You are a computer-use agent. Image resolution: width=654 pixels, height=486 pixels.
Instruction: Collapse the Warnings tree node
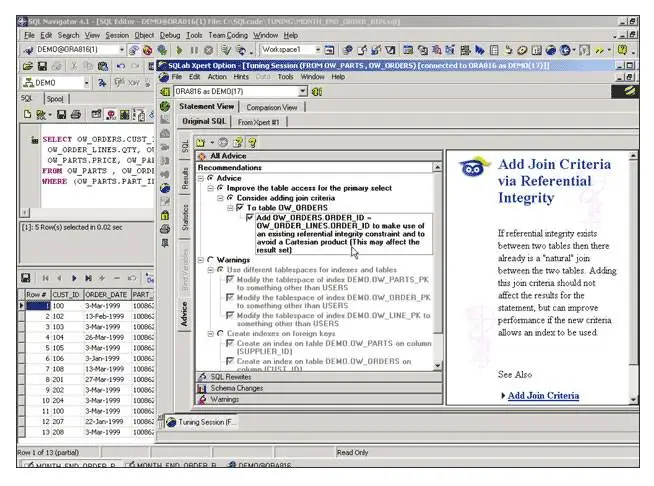pos(201,260)
